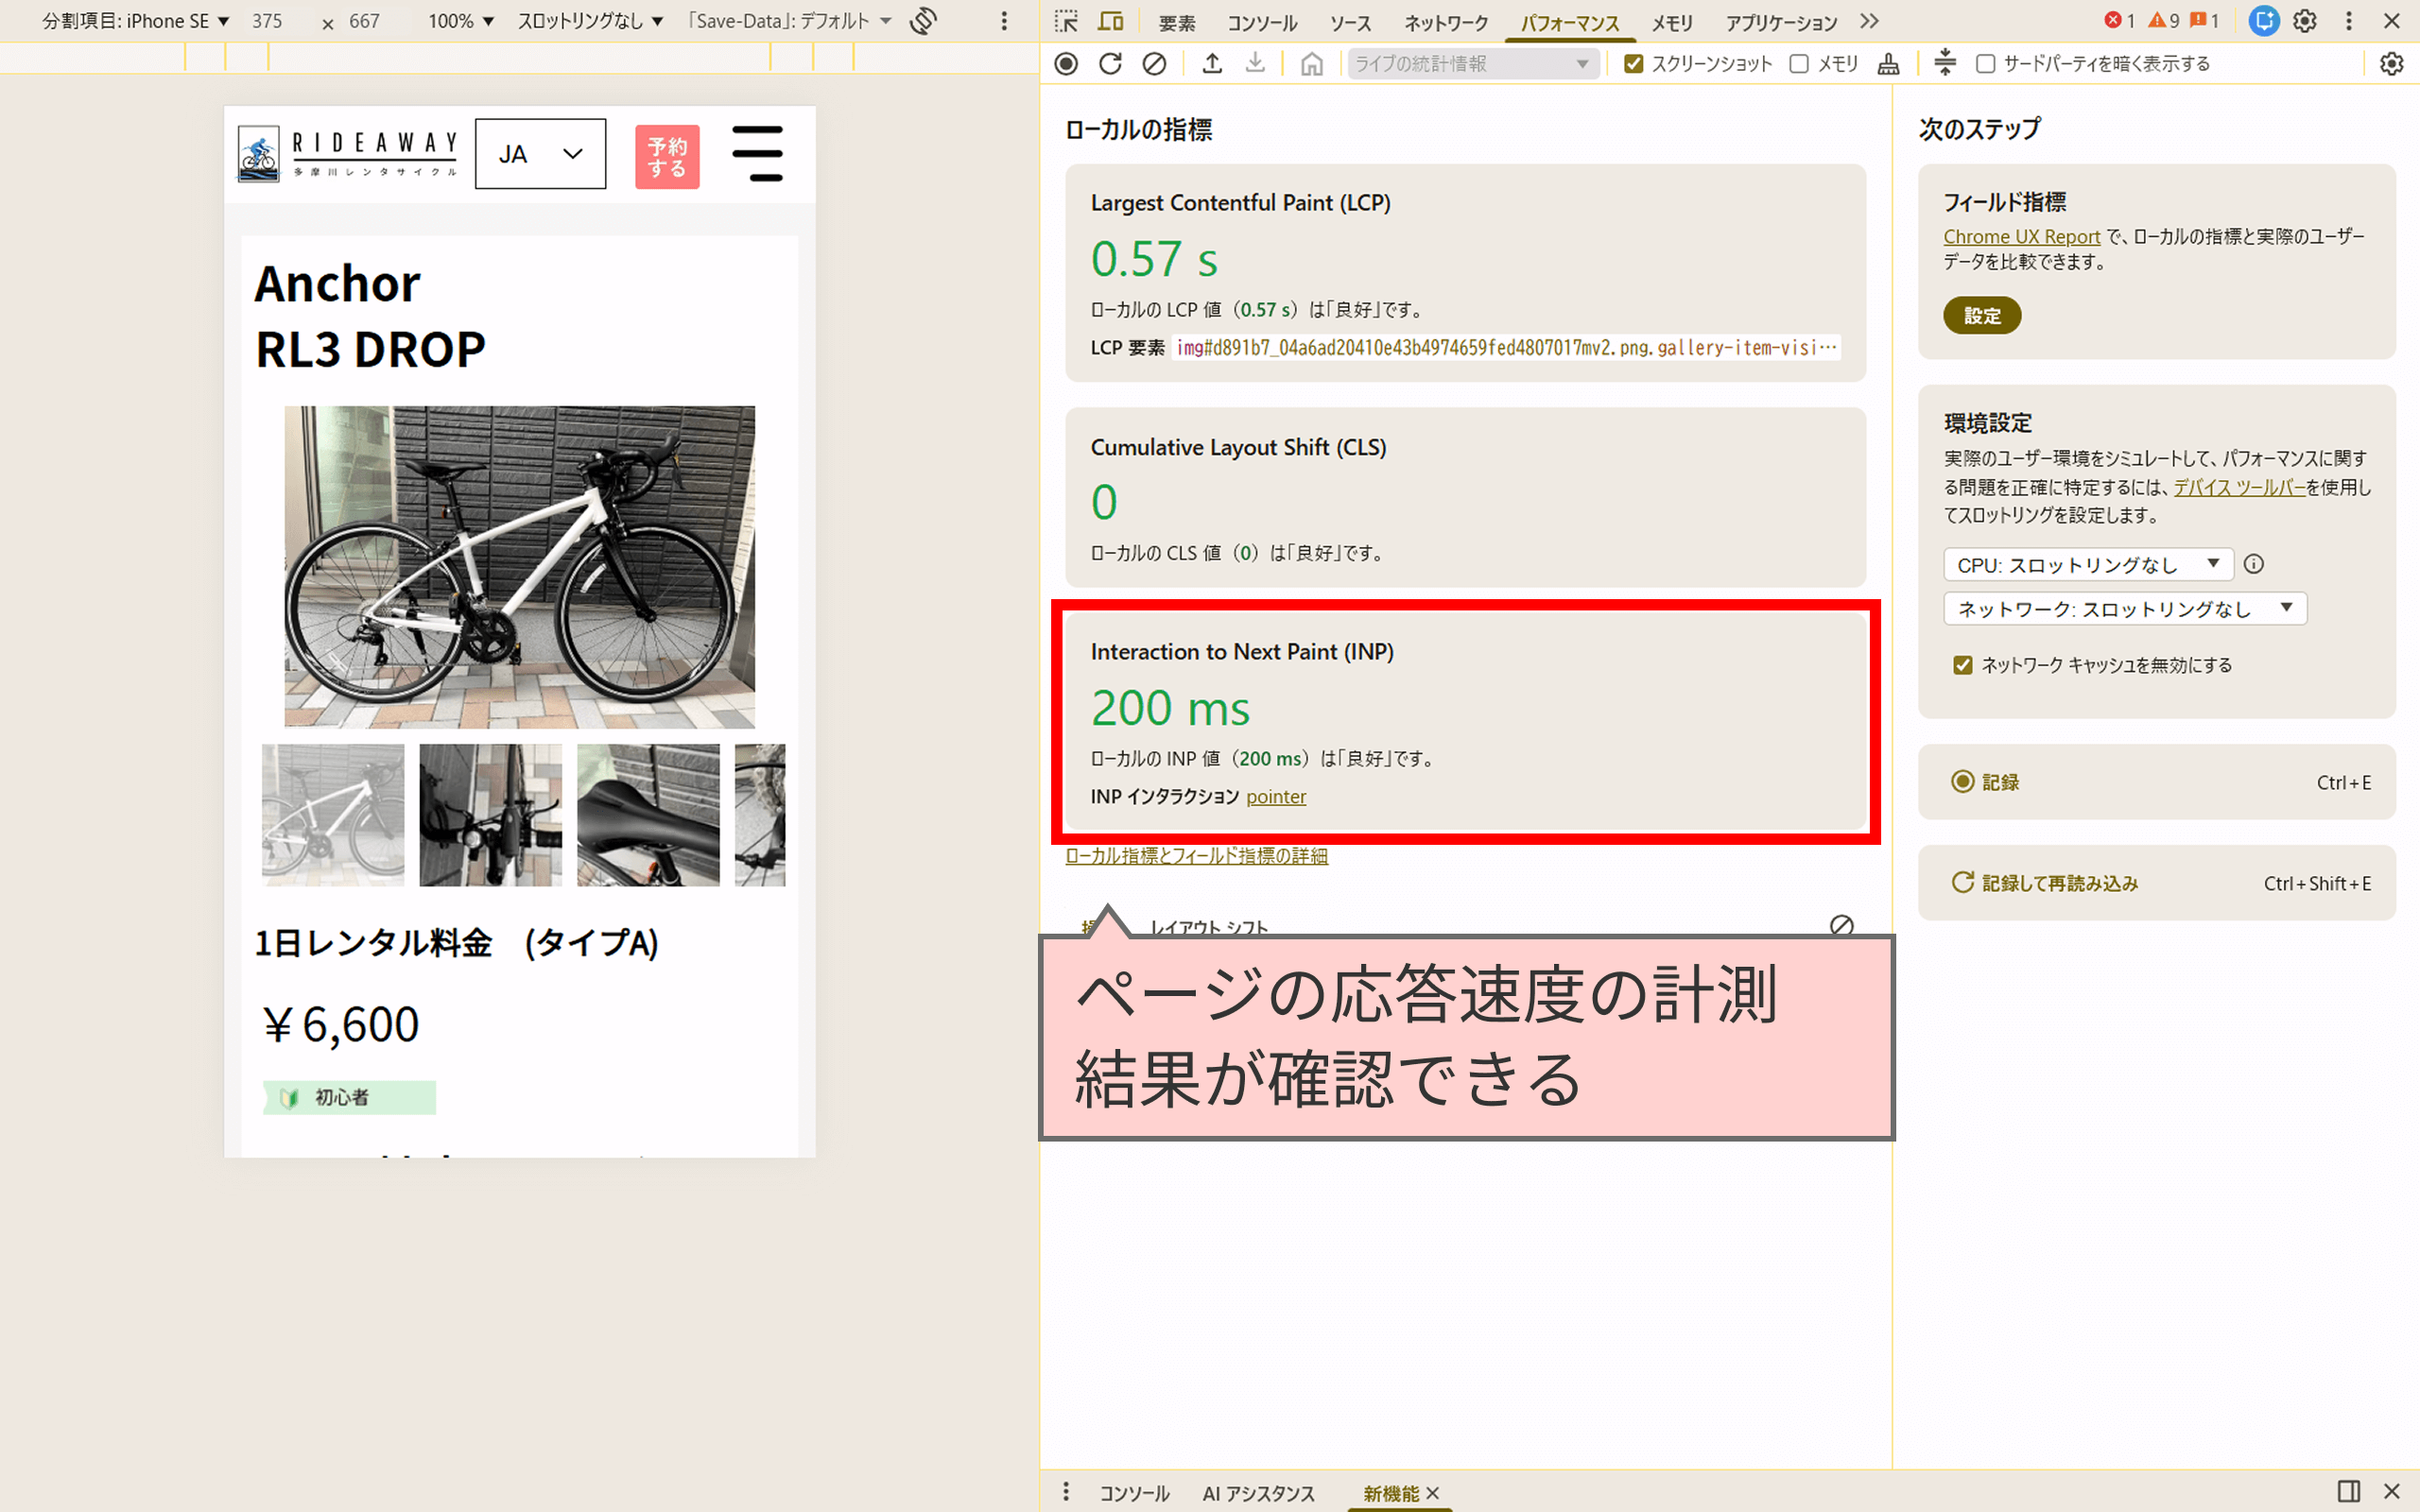Click the pointer interaction link under INP
The image size is (2420, 1512).
pyautogui.click(x=1275, y=796)
